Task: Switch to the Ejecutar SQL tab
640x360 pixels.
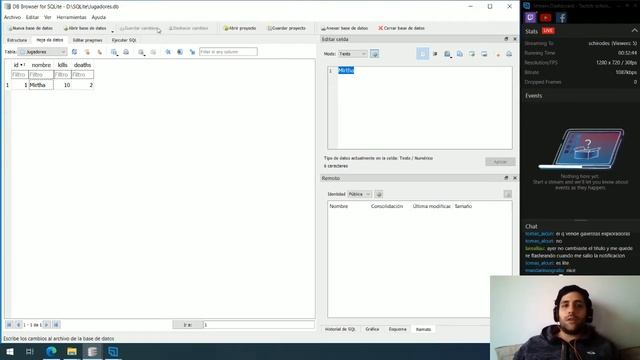Action: coord(124,40)
